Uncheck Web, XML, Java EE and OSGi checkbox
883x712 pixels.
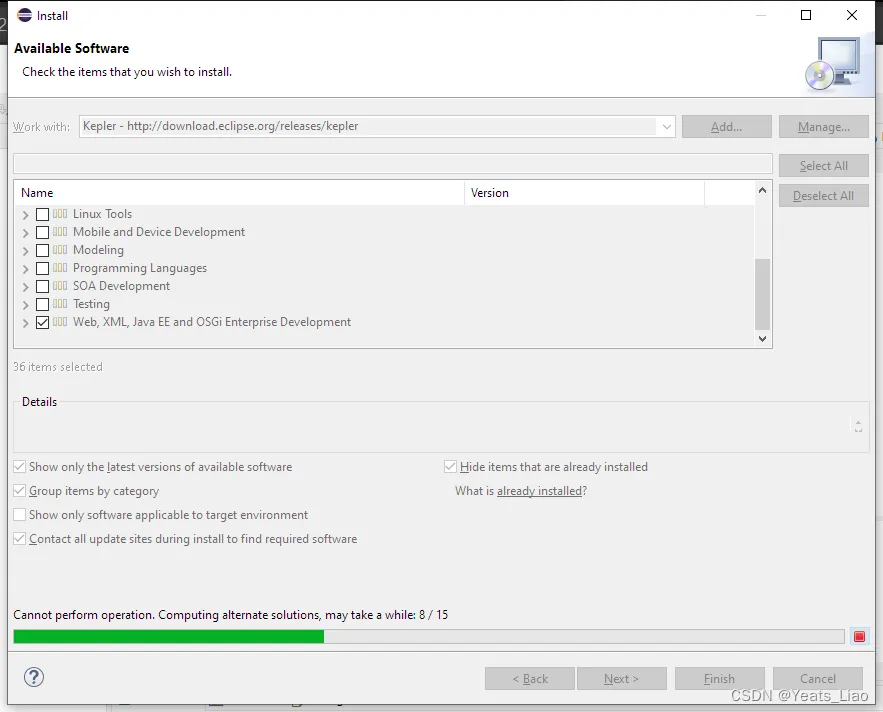(x=42, y=322)
